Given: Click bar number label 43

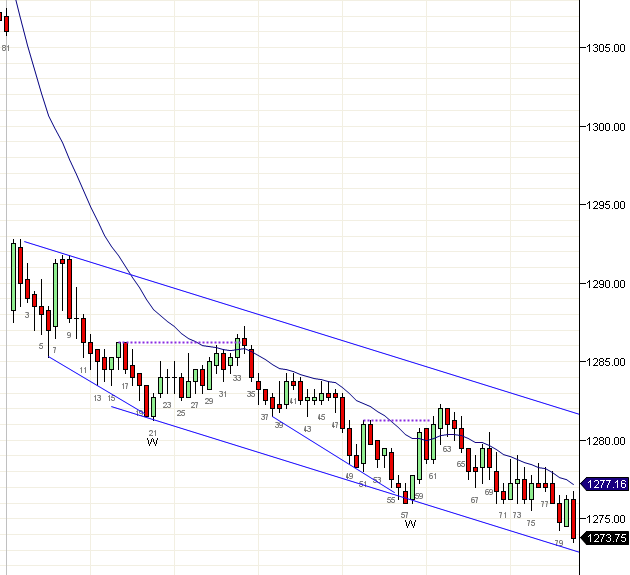Looking at the screenshot, I should (307, 429).
